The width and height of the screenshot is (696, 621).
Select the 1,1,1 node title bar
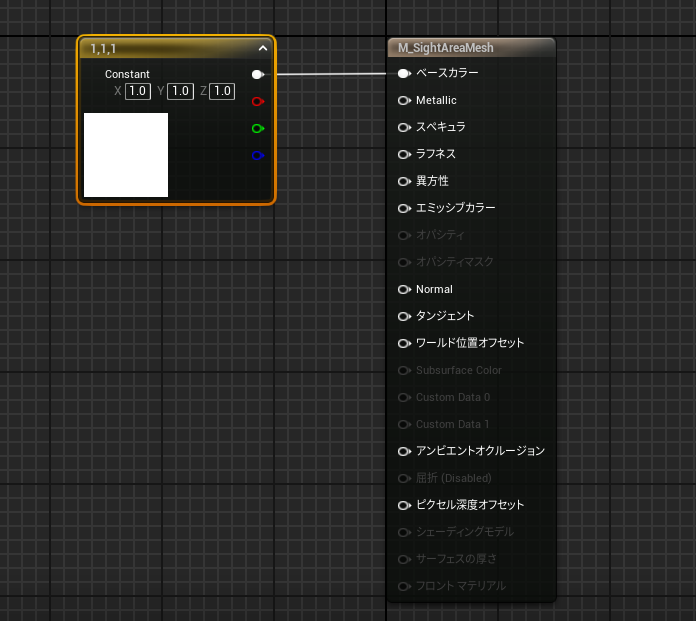[160, 48]
